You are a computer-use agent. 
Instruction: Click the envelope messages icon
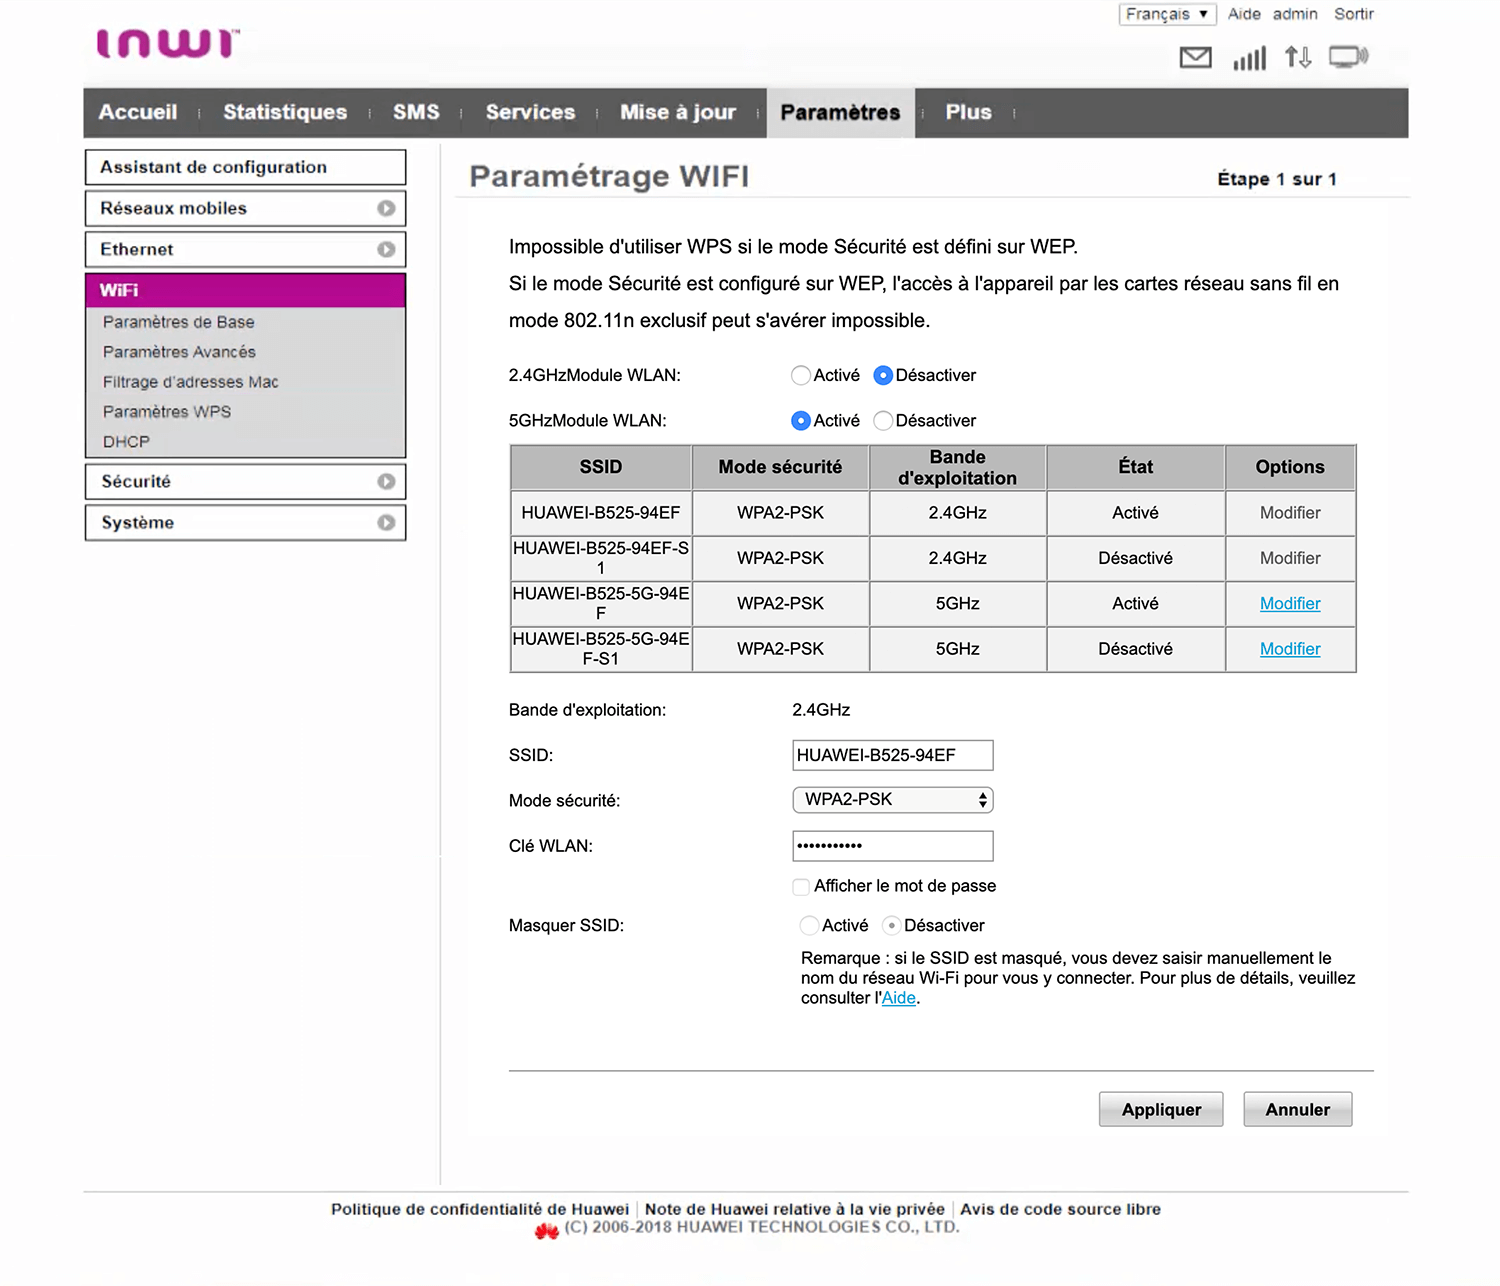tap(1195, 58)
